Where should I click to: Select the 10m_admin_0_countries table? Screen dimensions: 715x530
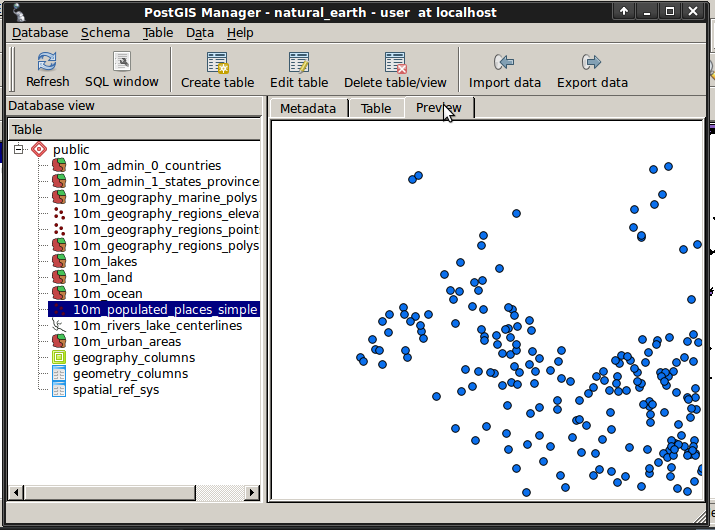click(147, 165)
